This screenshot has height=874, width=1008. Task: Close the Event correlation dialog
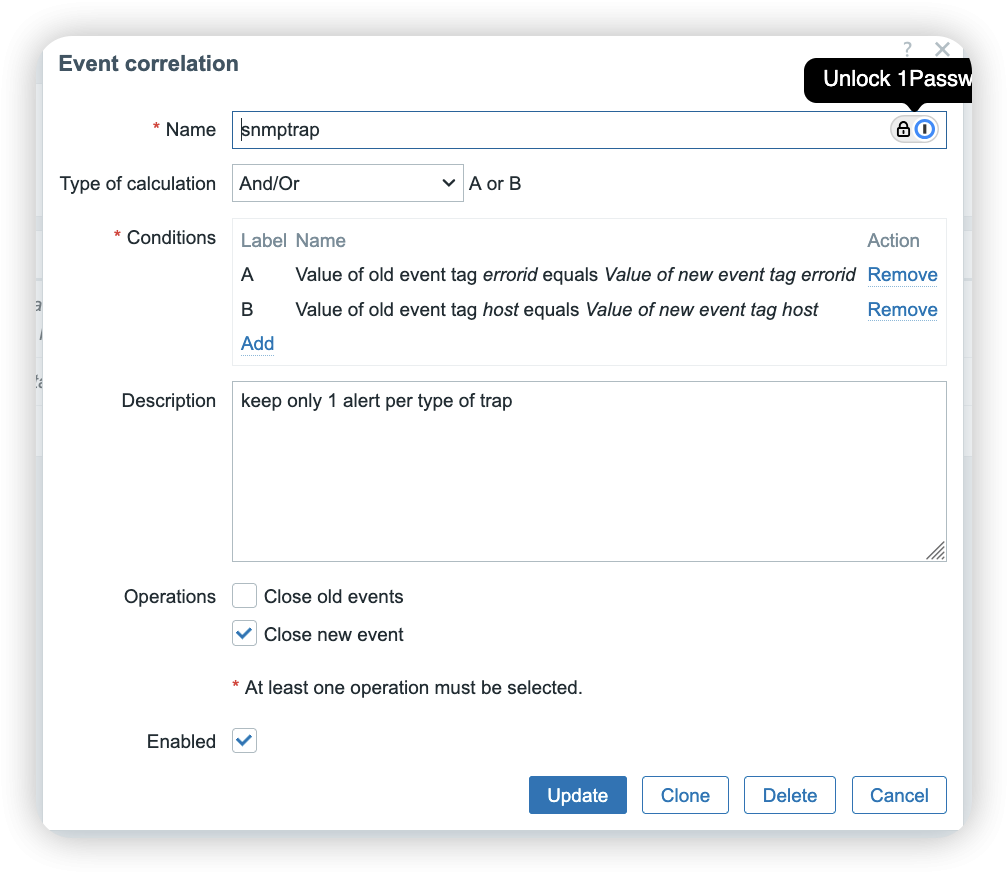click(x=942, y=49)
